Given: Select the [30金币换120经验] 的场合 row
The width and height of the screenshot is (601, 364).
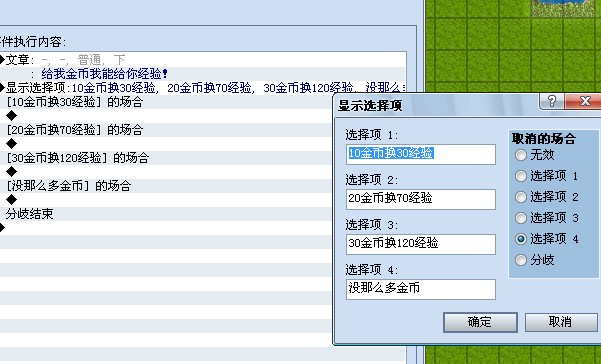Looking at the screenshot, I should pyautogui.click(x=166, y=158).
